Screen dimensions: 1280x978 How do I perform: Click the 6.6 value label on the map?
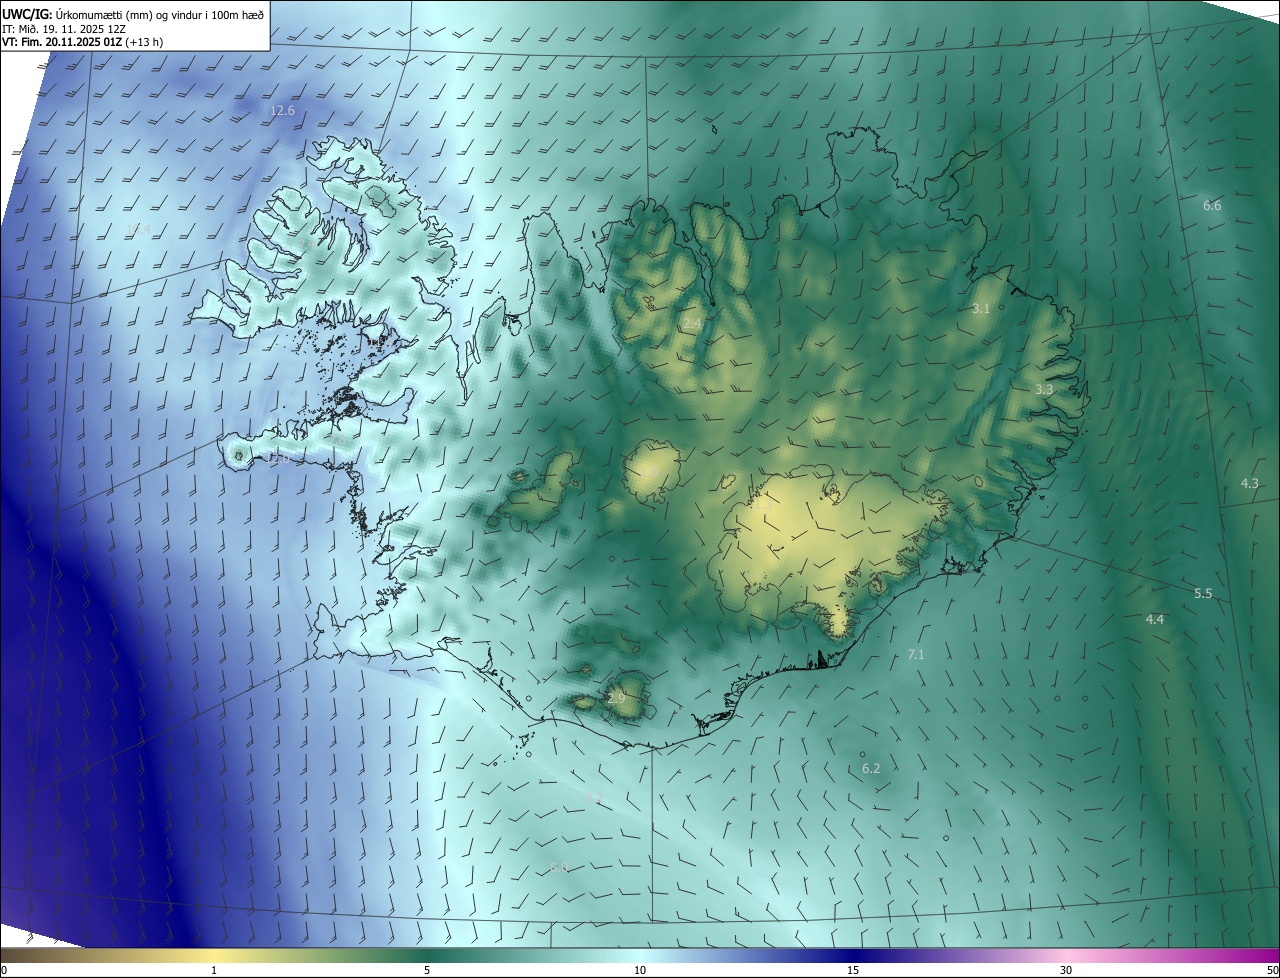(1212, 205)
